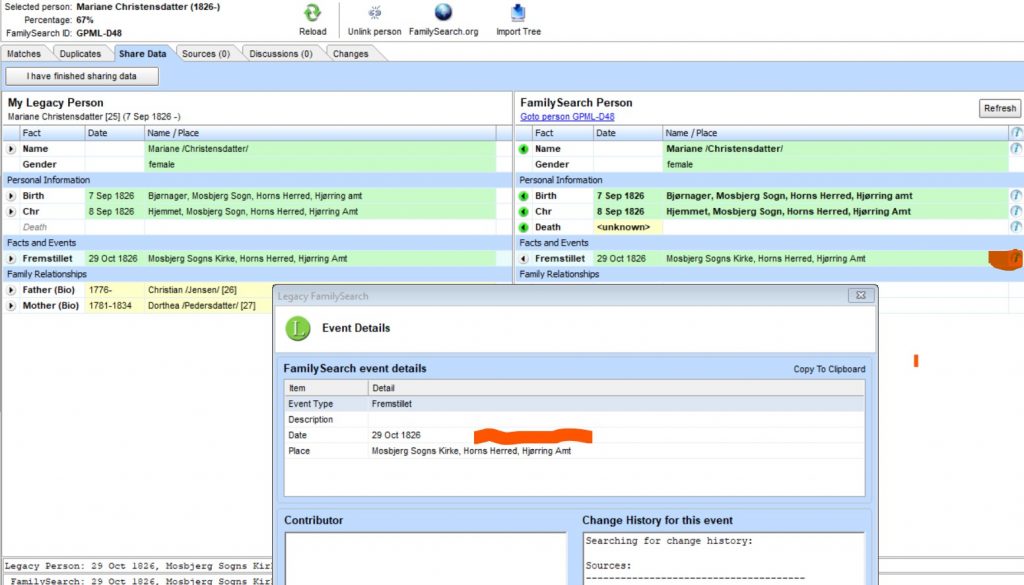This screenshot has height=585, width=1024.
Task: Click inside the Contributor text box
Action: click(426, 559)
